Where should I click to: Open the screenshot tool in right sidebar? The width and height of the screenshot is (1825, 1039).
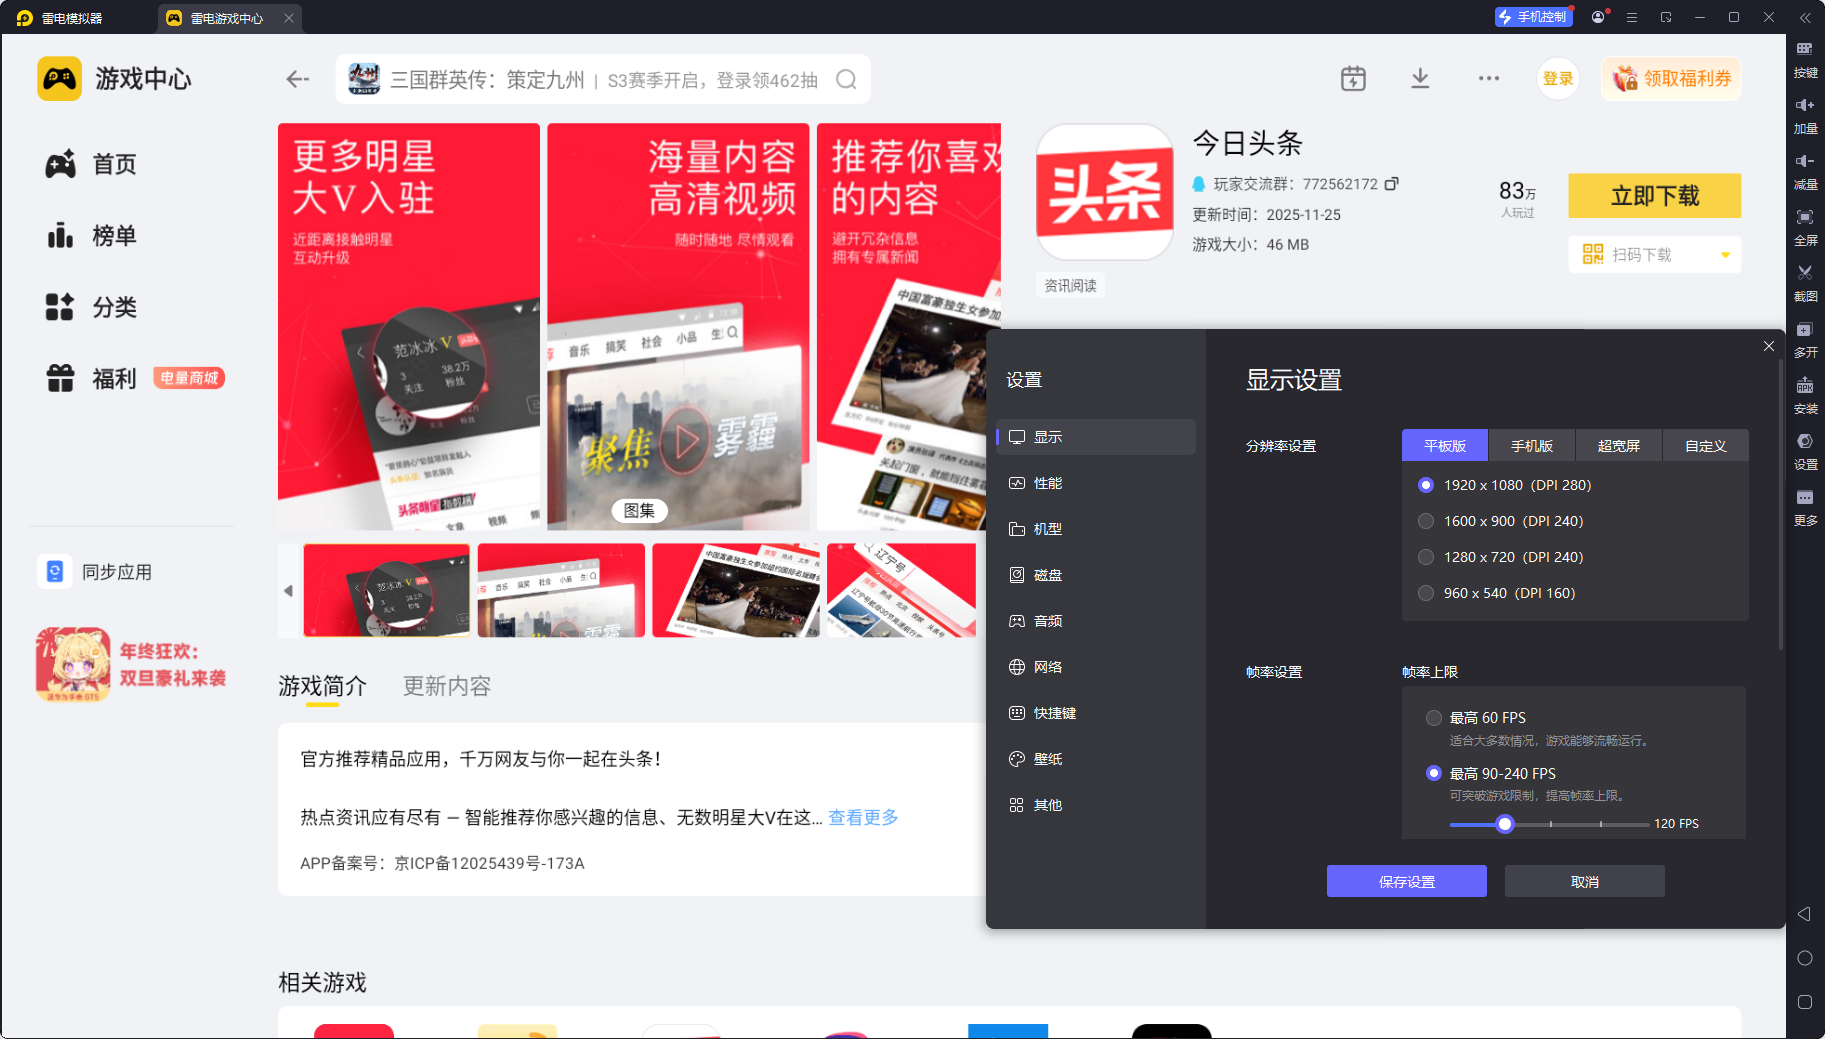click(x=1805, y=273)
